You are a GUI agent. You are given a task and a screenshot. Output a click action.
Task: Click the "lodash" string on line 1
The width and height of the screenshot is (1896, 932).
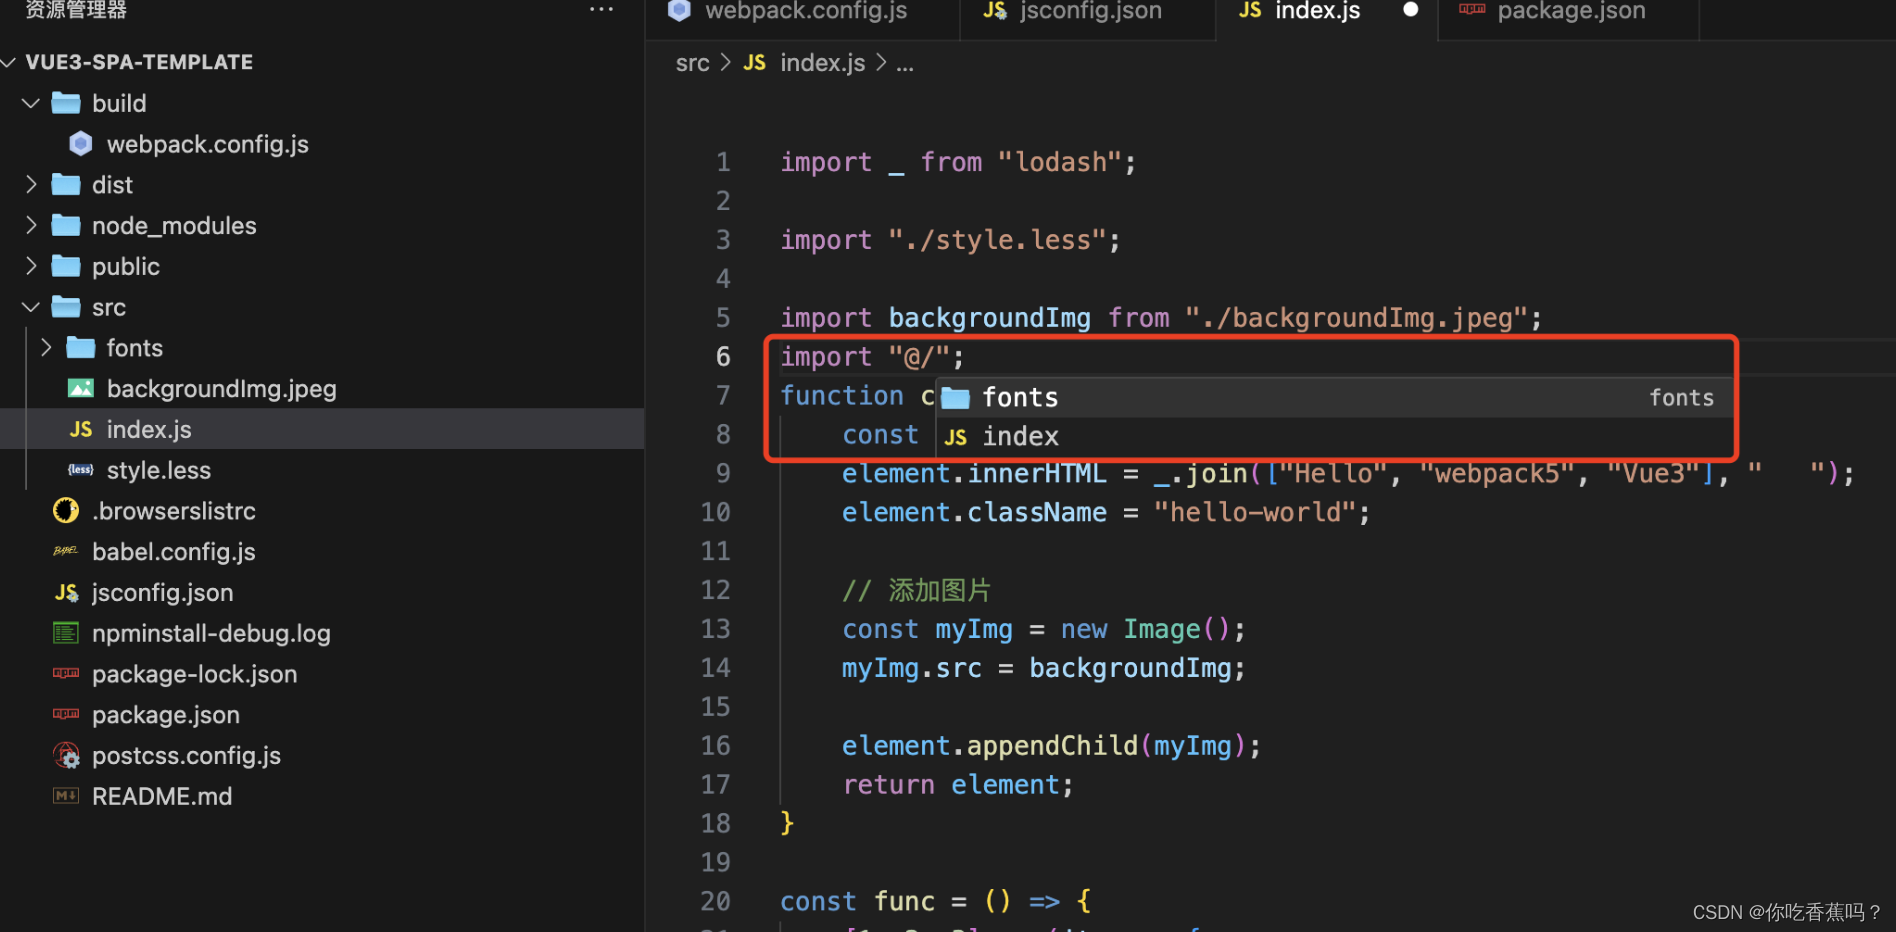tap(1059, 162)
